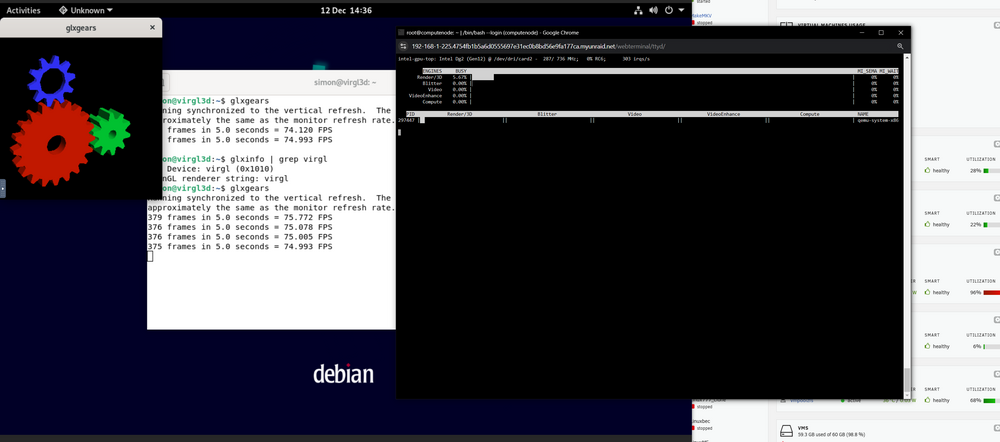
Task: Click the intel-gpu-top header line
Action: click(x=524, y=59)
